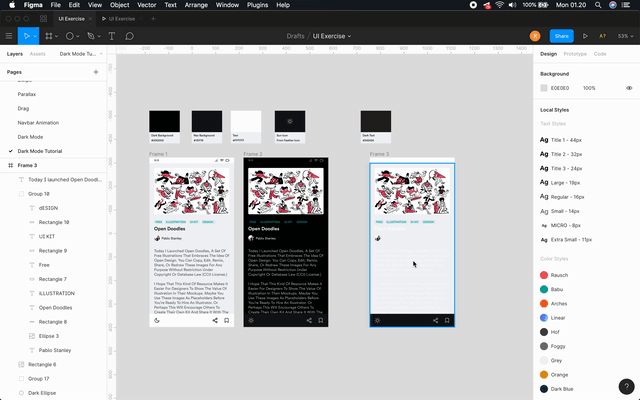Switch to the Assets tab
This screenshot has width=640, height=400.
tap(38, 54)
